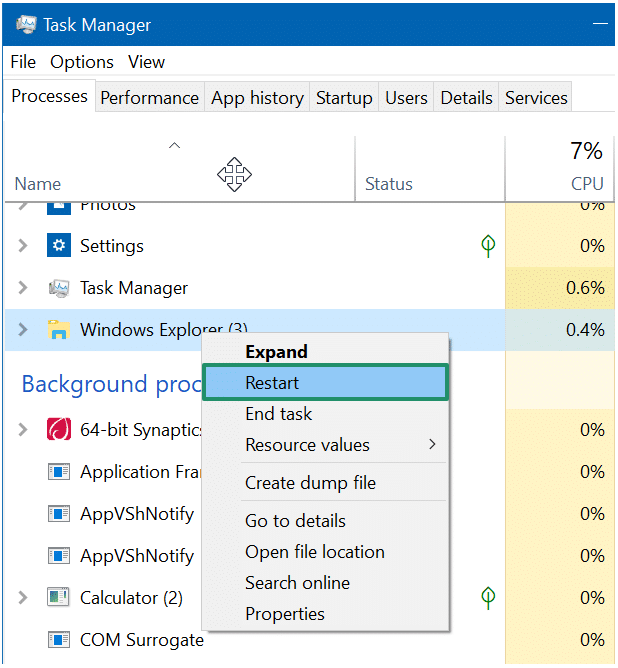Sort by the Status column header
This screenshot has width=618, height=668.
(x=430, y=169)
